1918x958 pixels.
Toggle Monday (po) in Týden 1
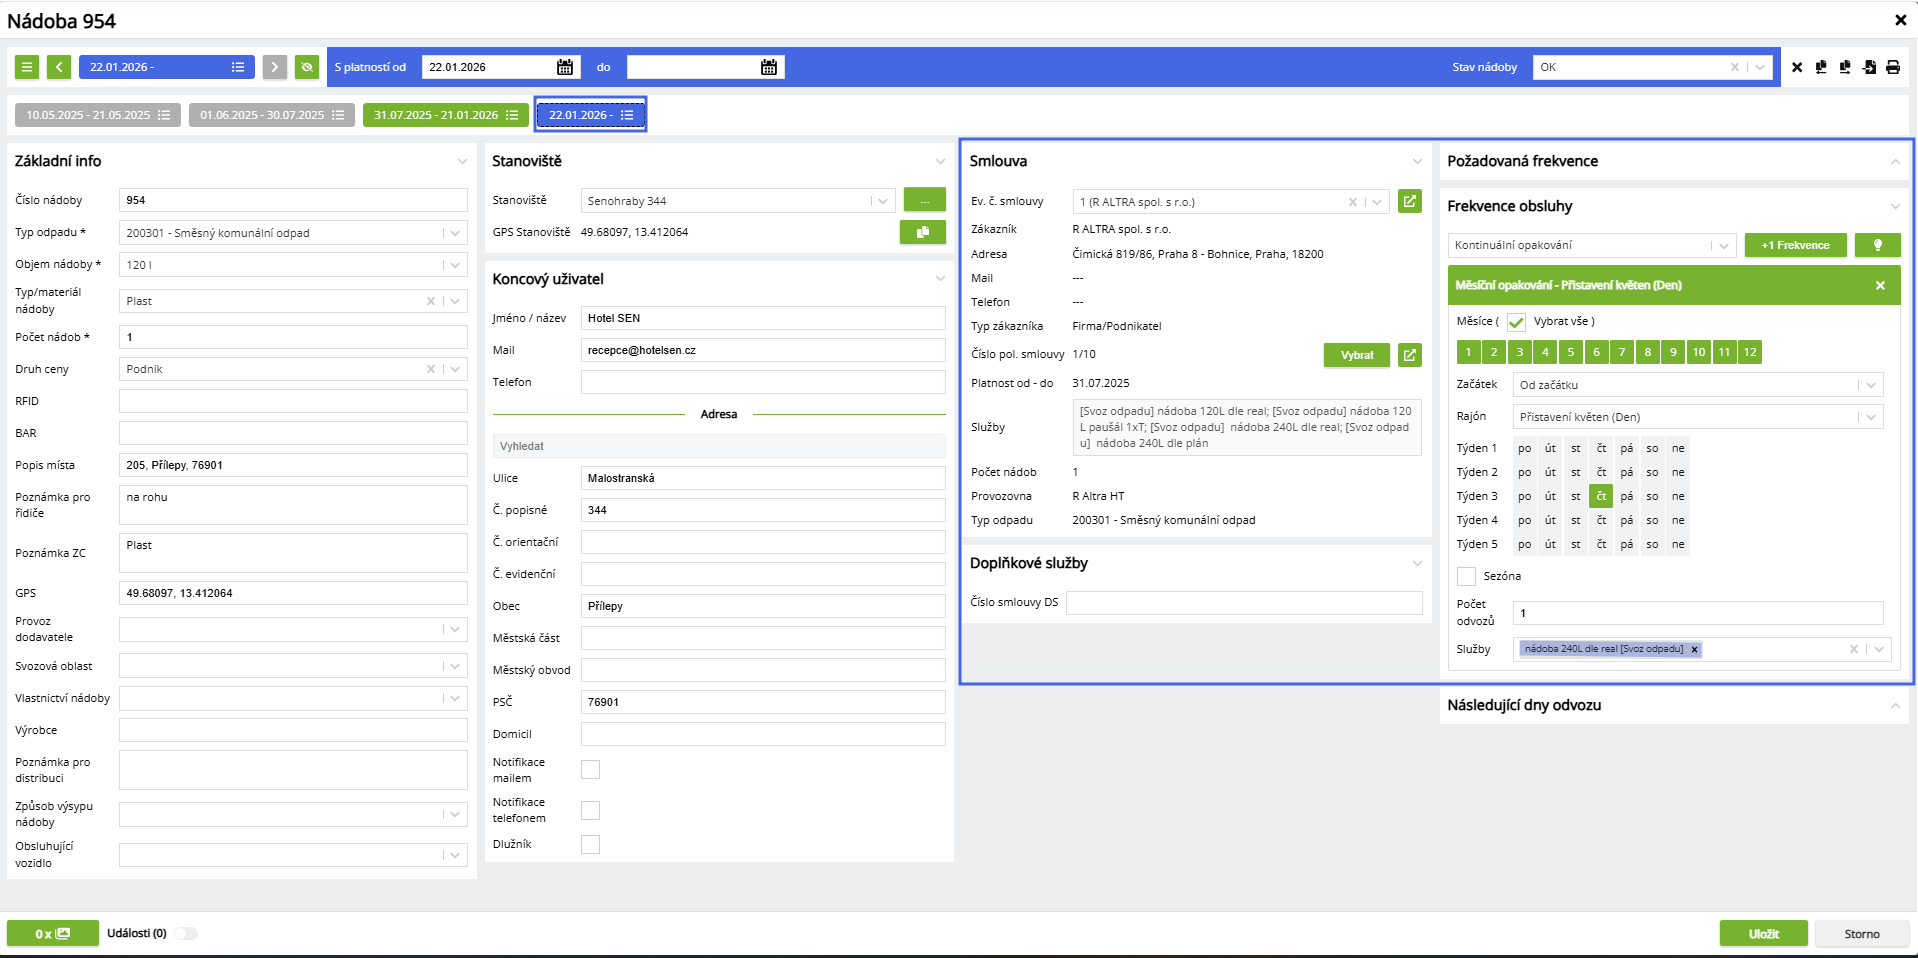pos(1525,448)
